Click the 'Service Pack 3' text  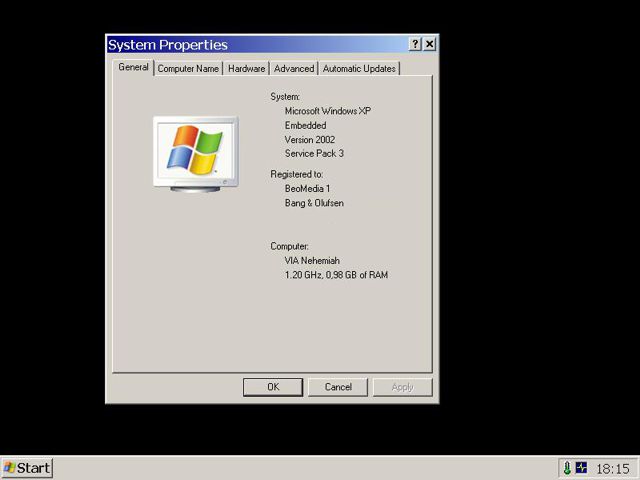pyautogui.click(x=314, y=153)
